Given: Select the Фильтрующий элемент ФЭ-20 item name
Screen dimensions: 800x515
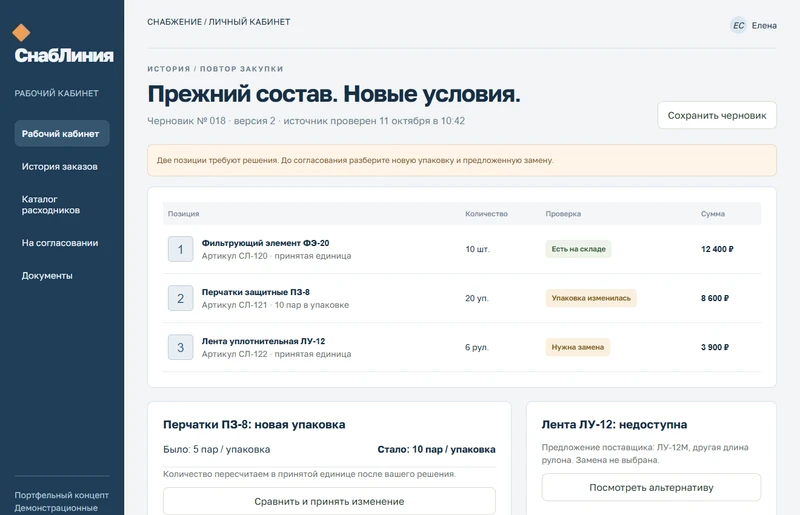Looking at the screenshot, I should tap(265, 243).
